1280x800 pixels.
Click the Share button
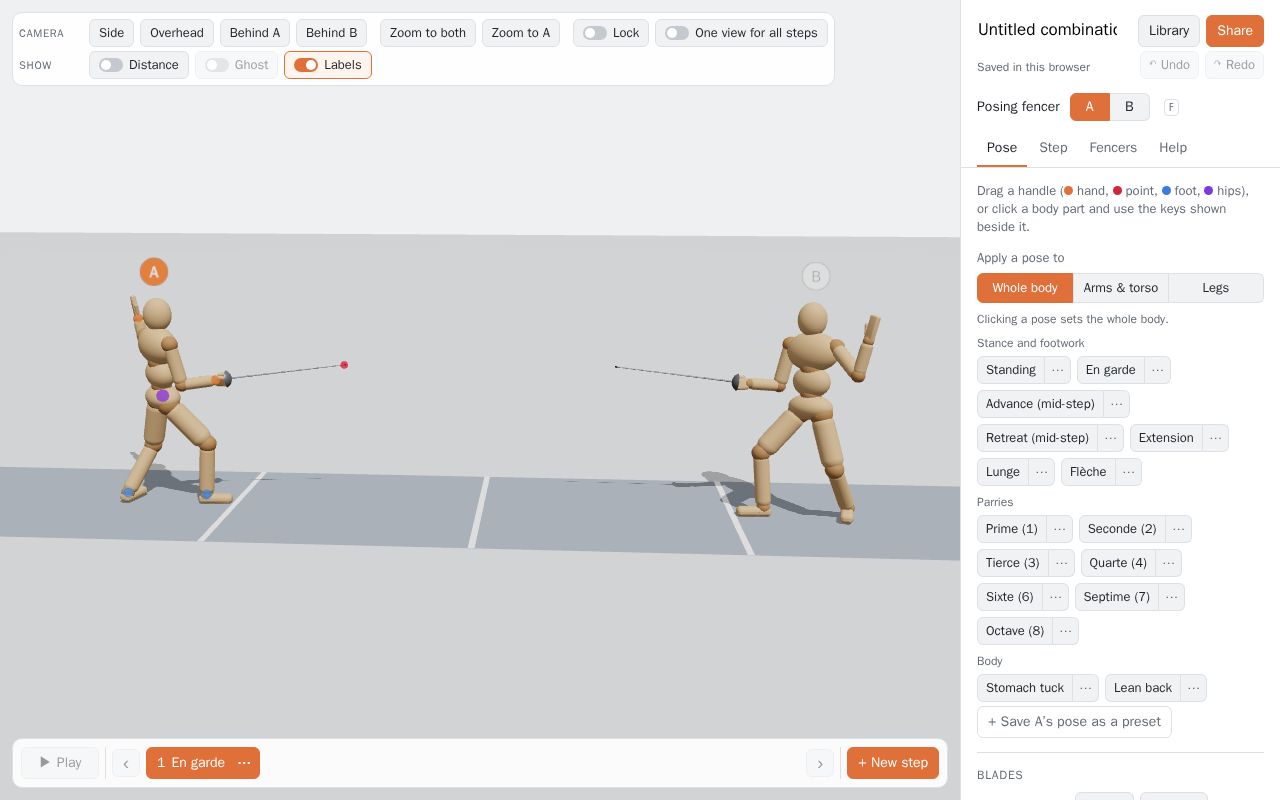pos(1235,31)
